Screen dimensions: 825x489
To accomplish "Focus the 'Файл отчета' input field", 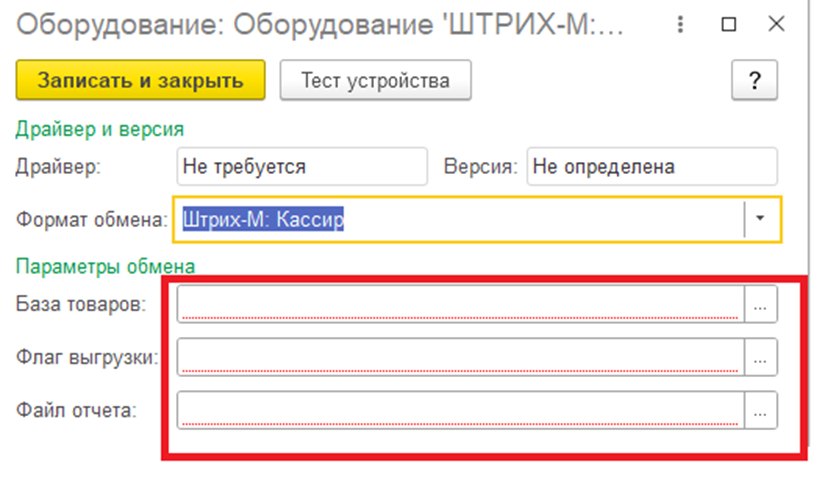I will (x=461, y=410).
